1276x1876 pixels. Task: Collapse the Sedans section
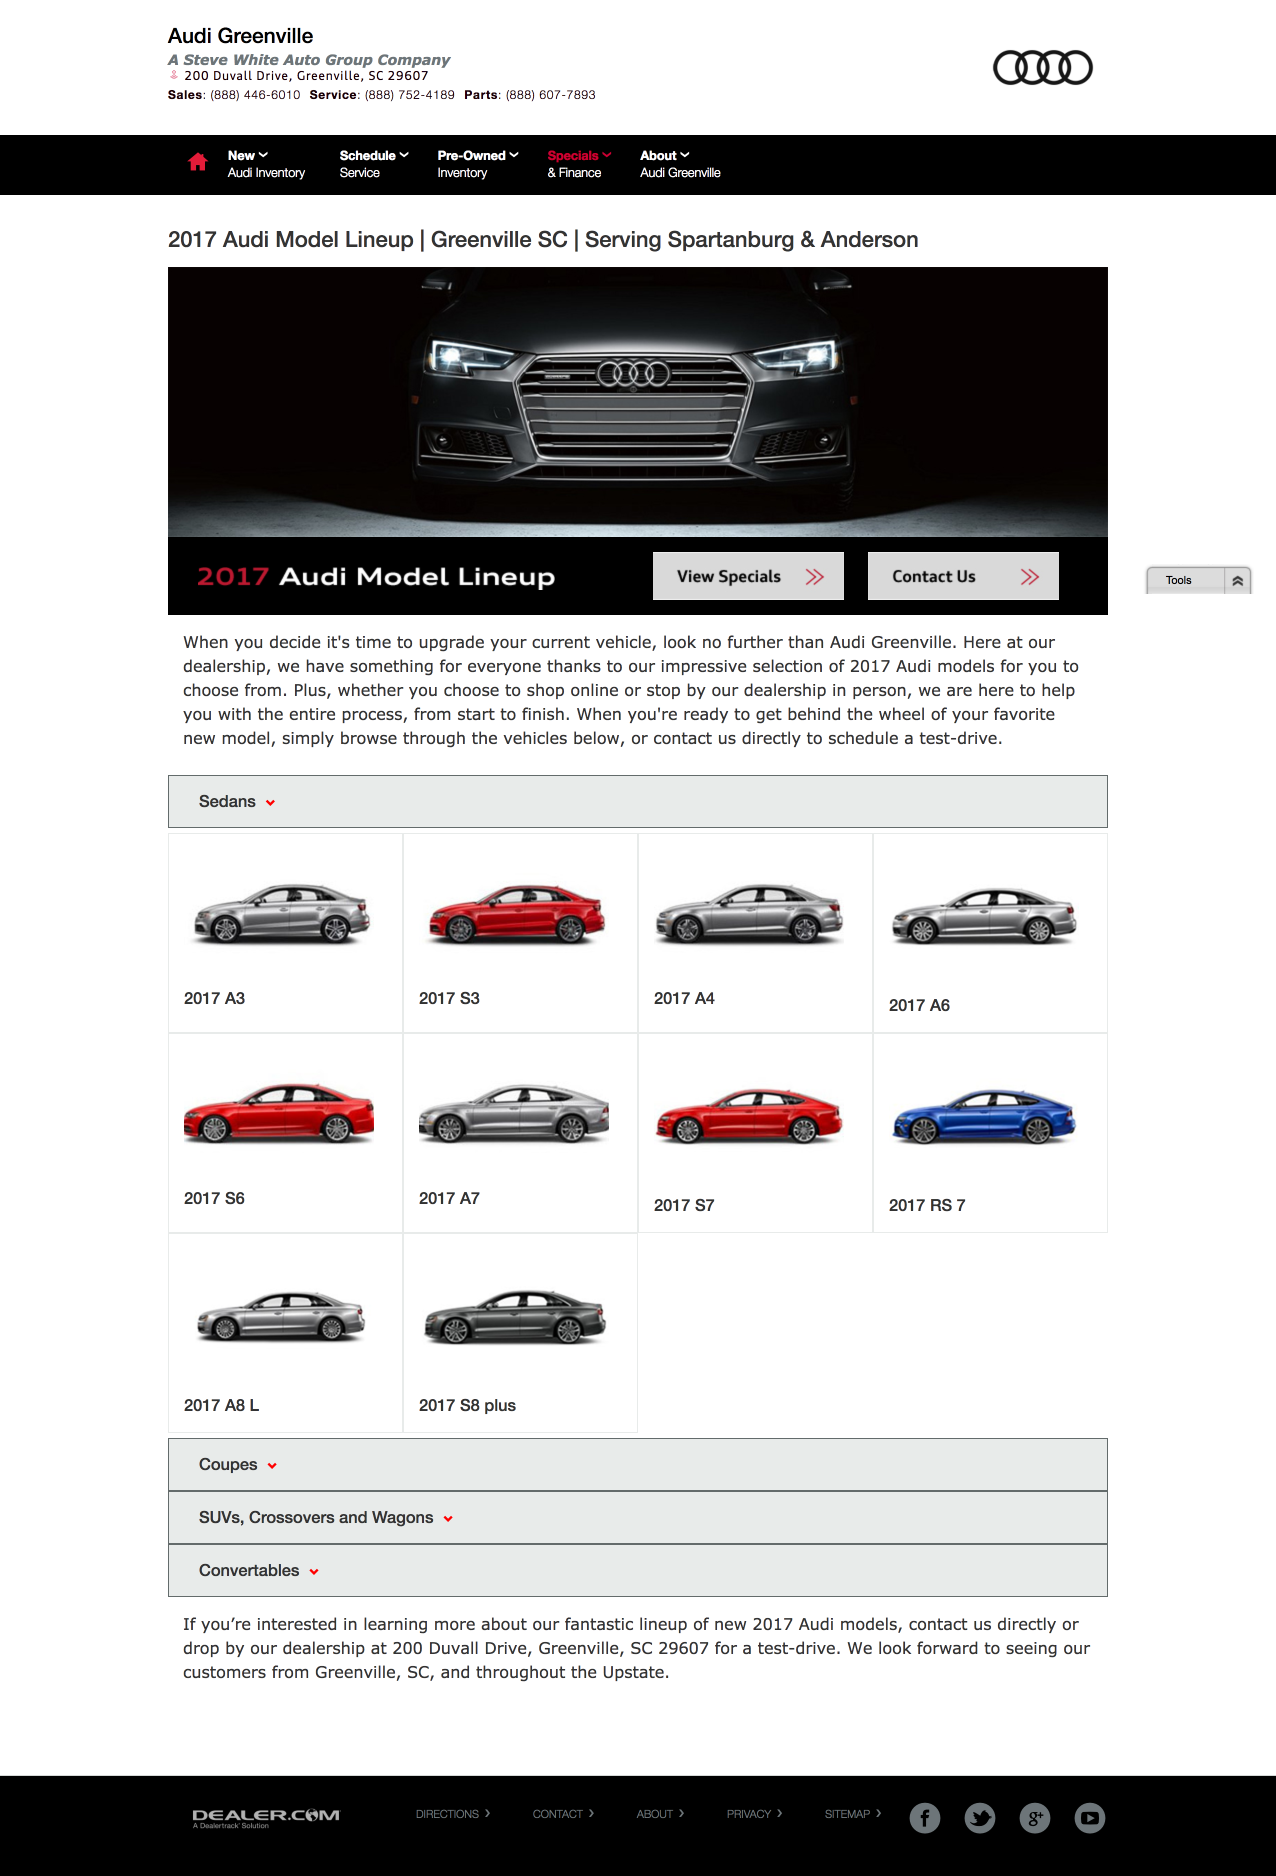pos(638,802)
